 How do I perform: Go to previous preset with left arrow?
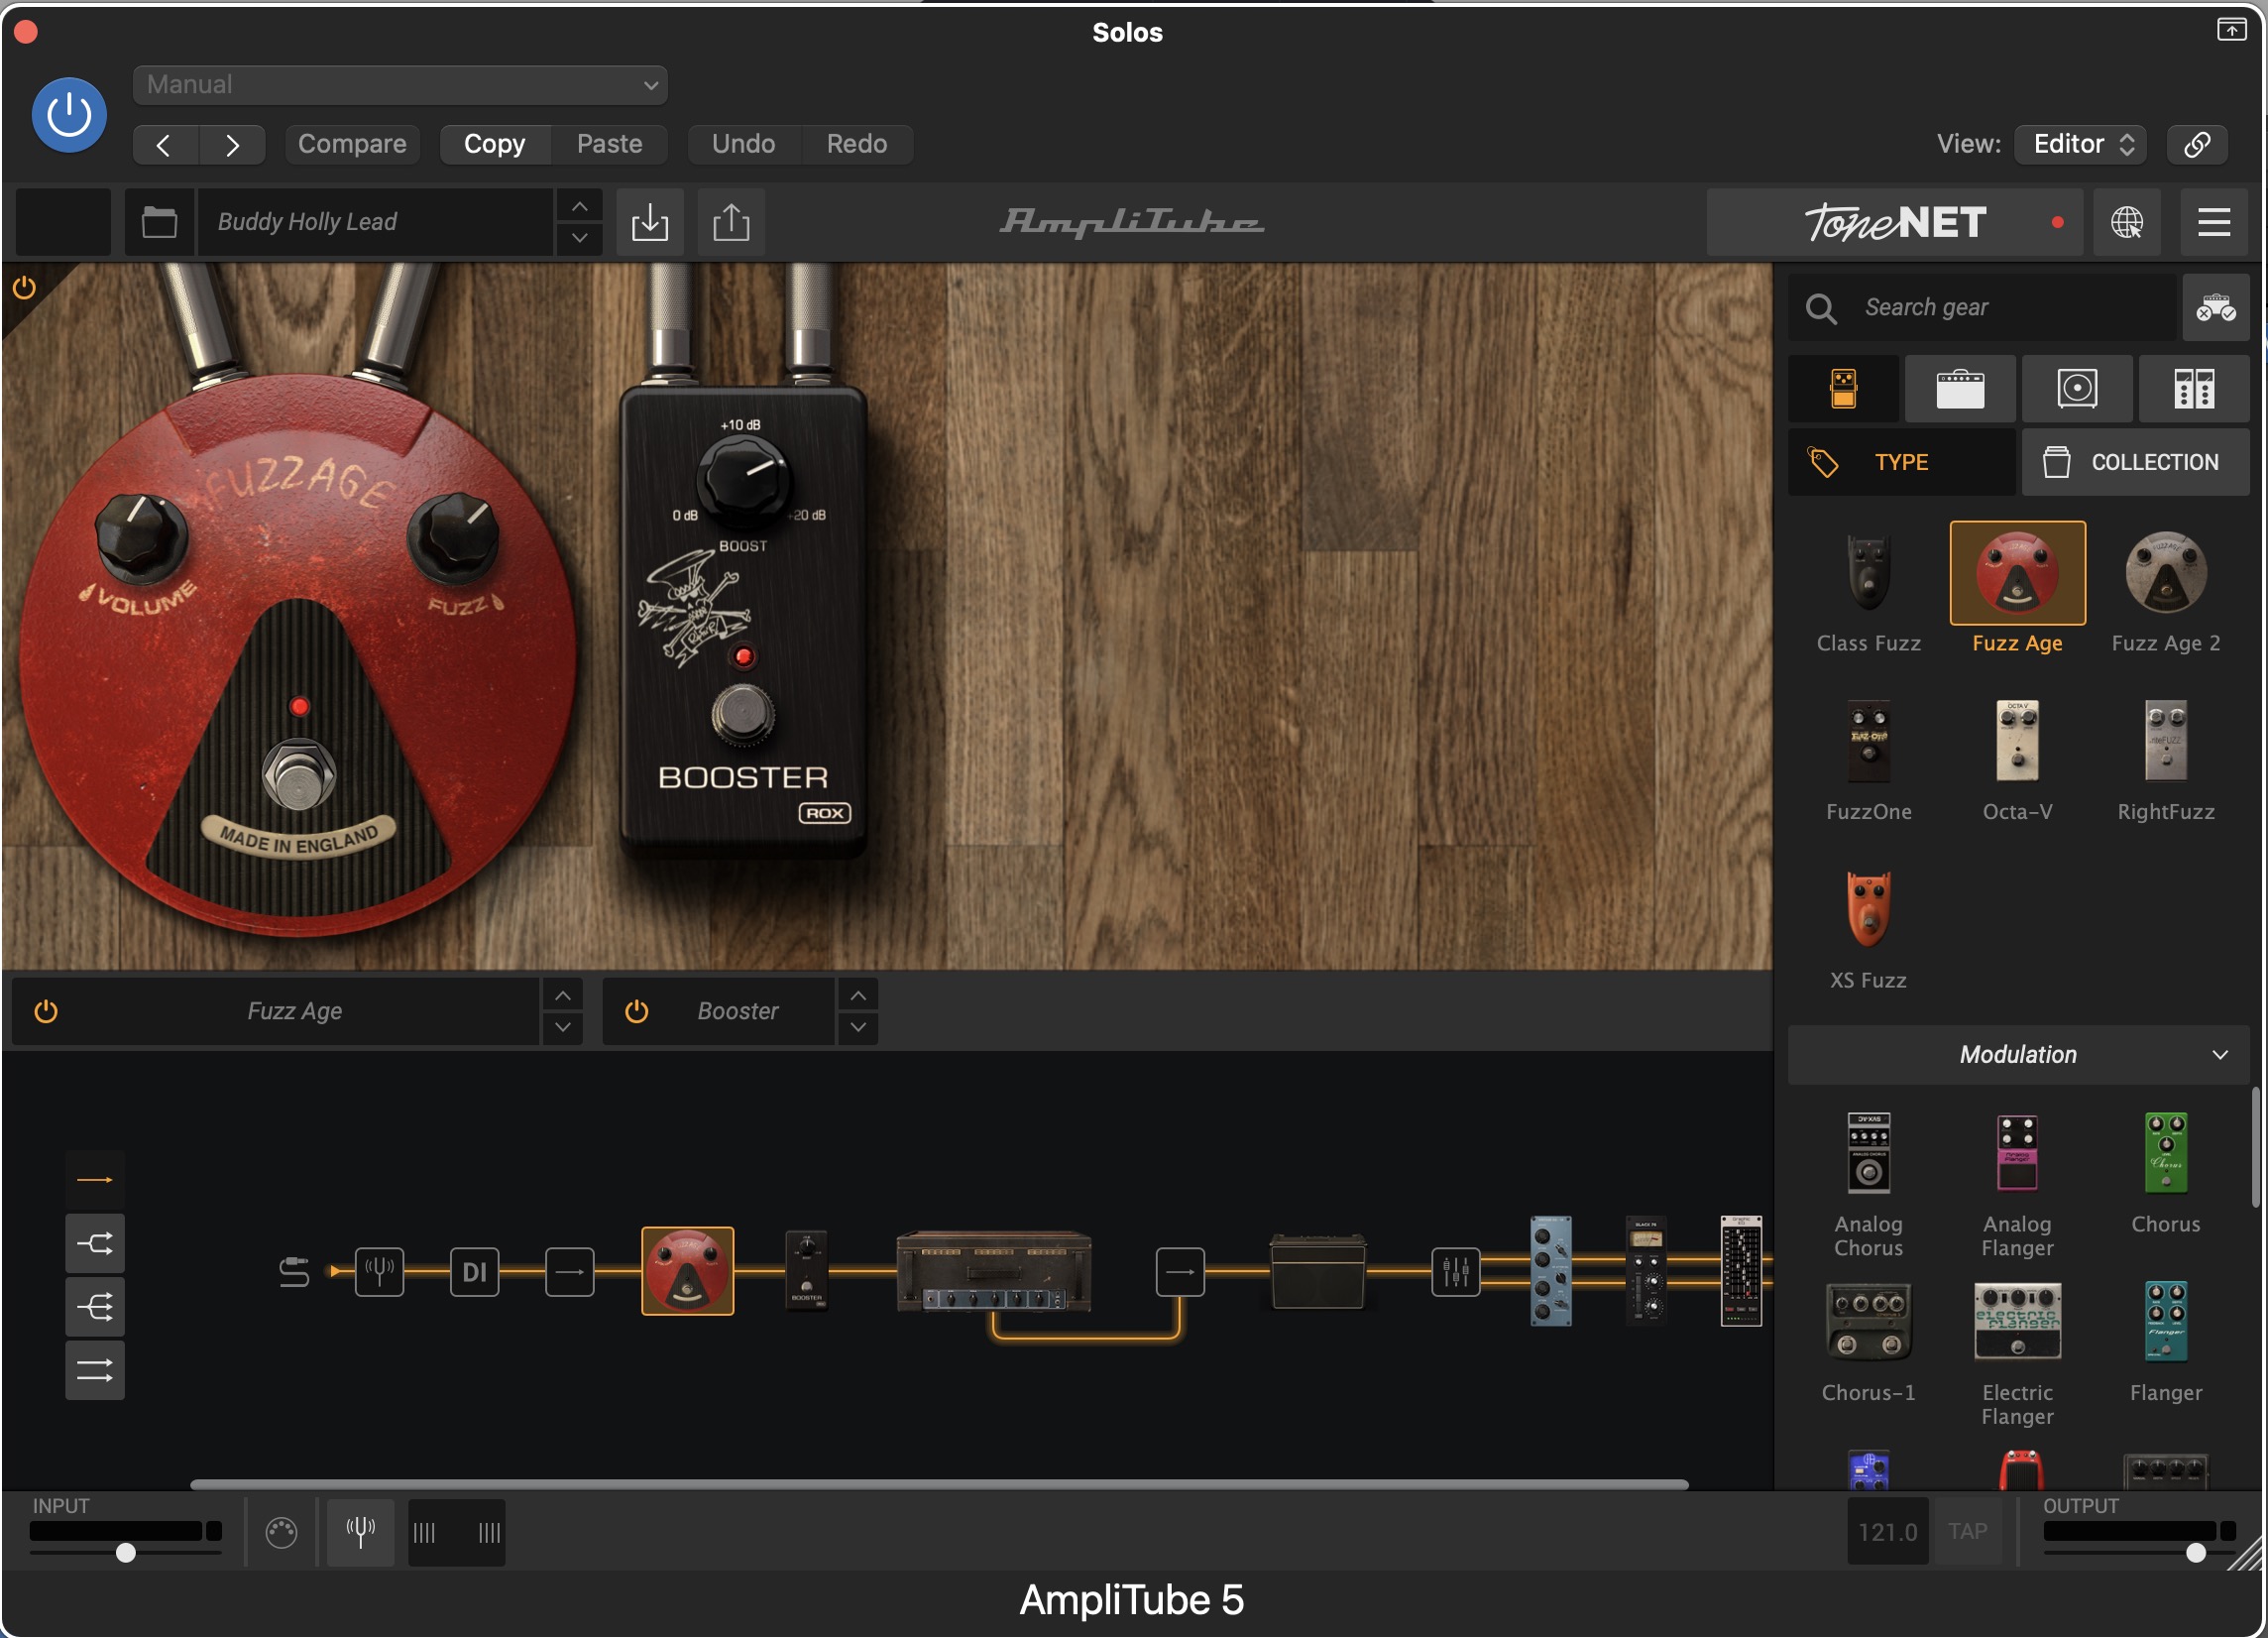pyautogui.click(x=165, y=145)
